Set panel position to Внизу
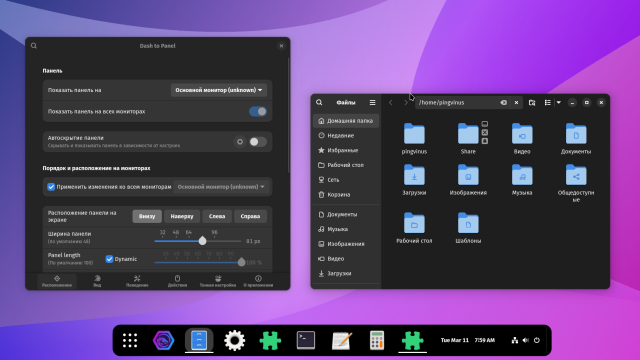 click(x=147, y=216)
